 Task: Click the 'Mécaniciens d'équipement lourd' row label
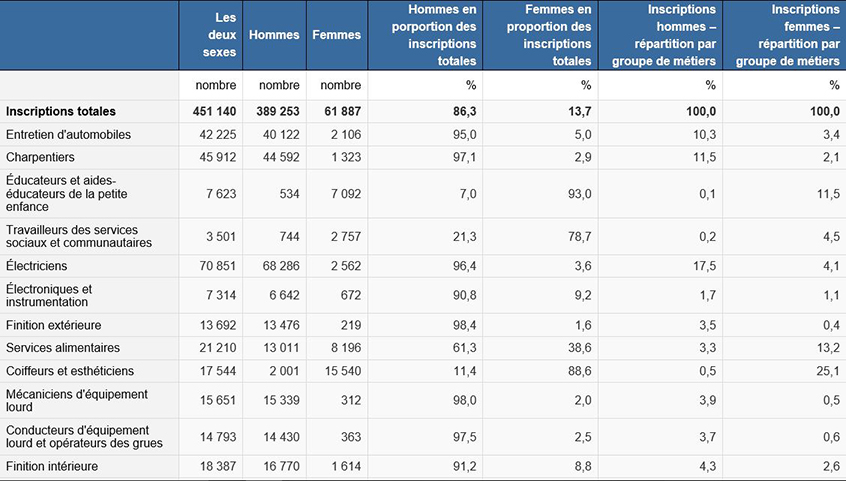pyautogui.click(x=77, y=400)
